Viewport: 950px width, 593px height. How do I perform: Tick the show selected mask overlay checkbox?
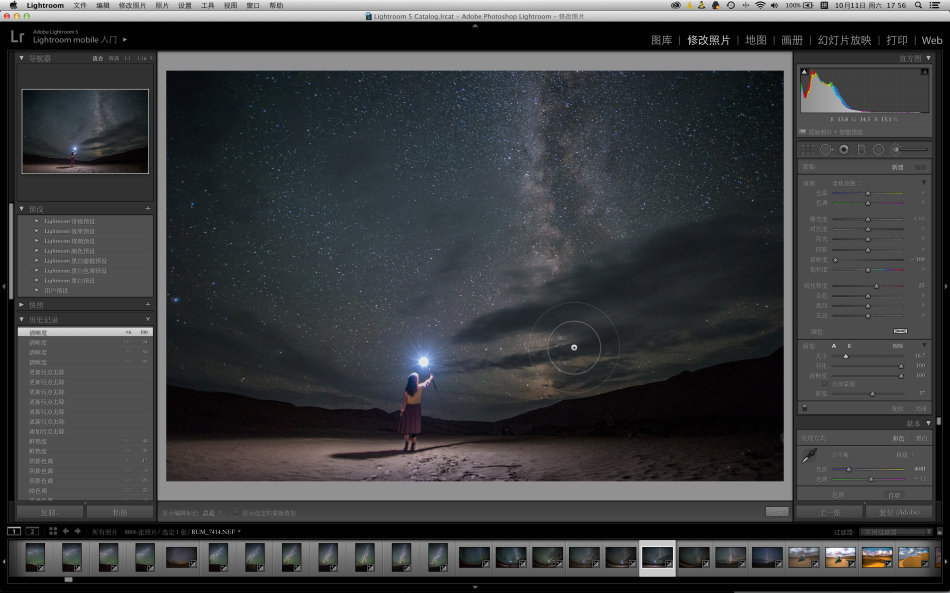pos(236,512)
